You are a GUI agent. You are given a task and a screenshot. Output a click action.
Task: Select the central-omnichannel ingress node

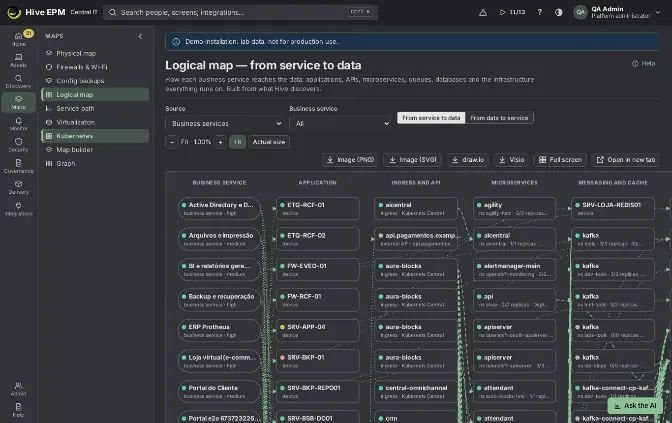(416, 391)
